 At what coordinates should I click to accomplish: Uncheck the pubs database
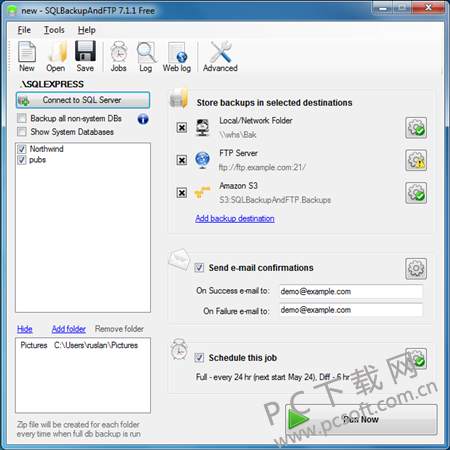22,160
